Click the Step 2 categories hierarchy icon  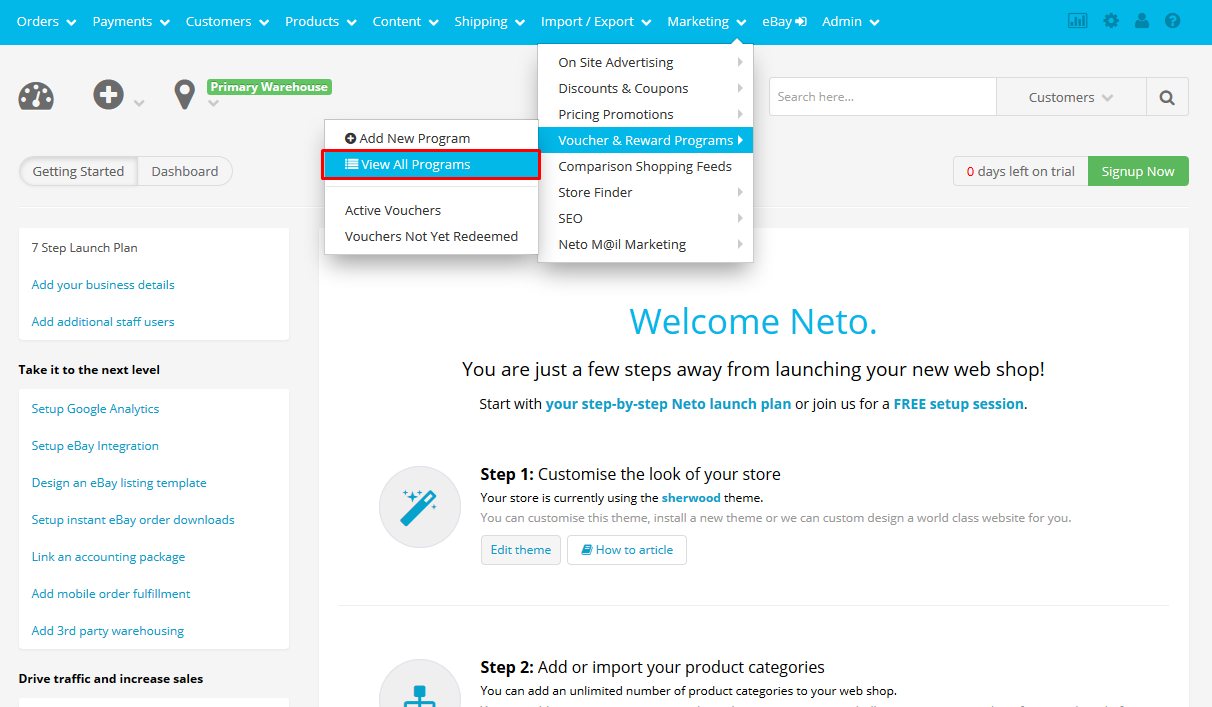(x=420, y=690)
